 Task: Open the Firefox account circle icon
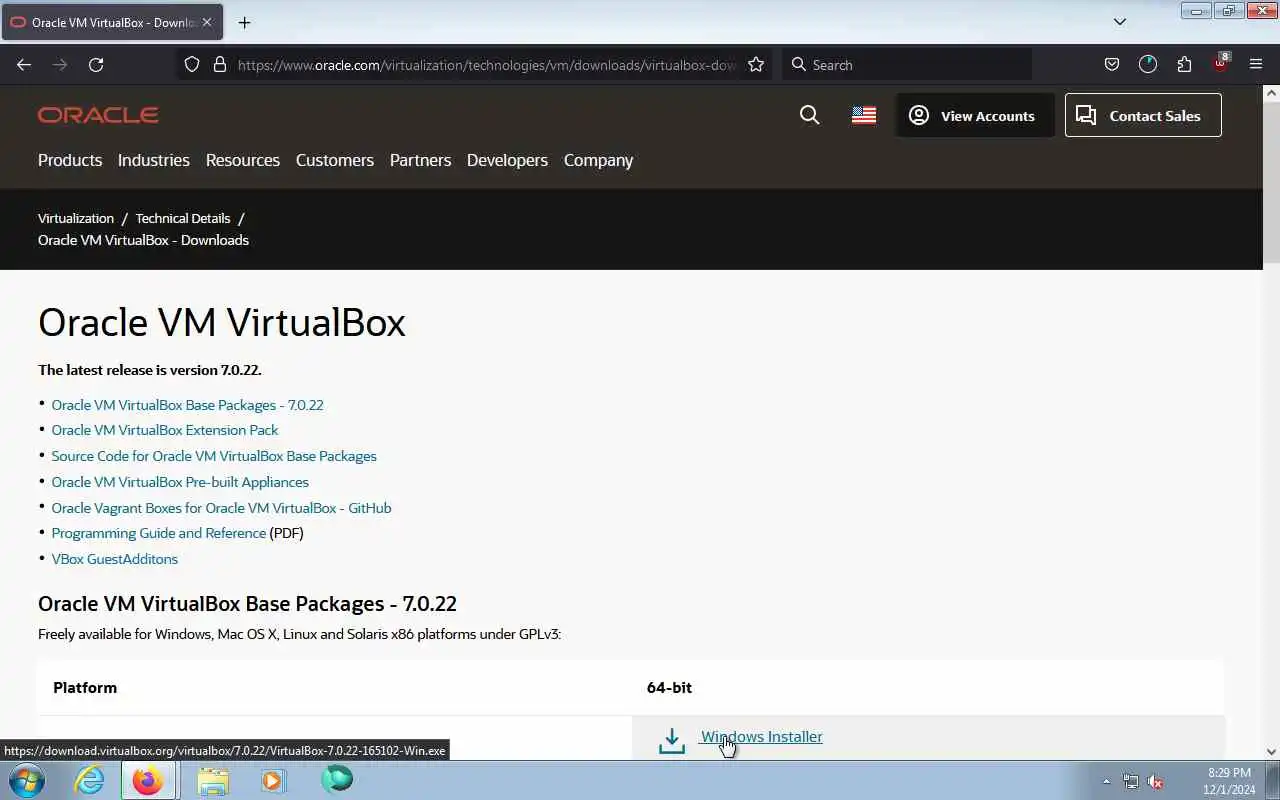point(1148,64)
